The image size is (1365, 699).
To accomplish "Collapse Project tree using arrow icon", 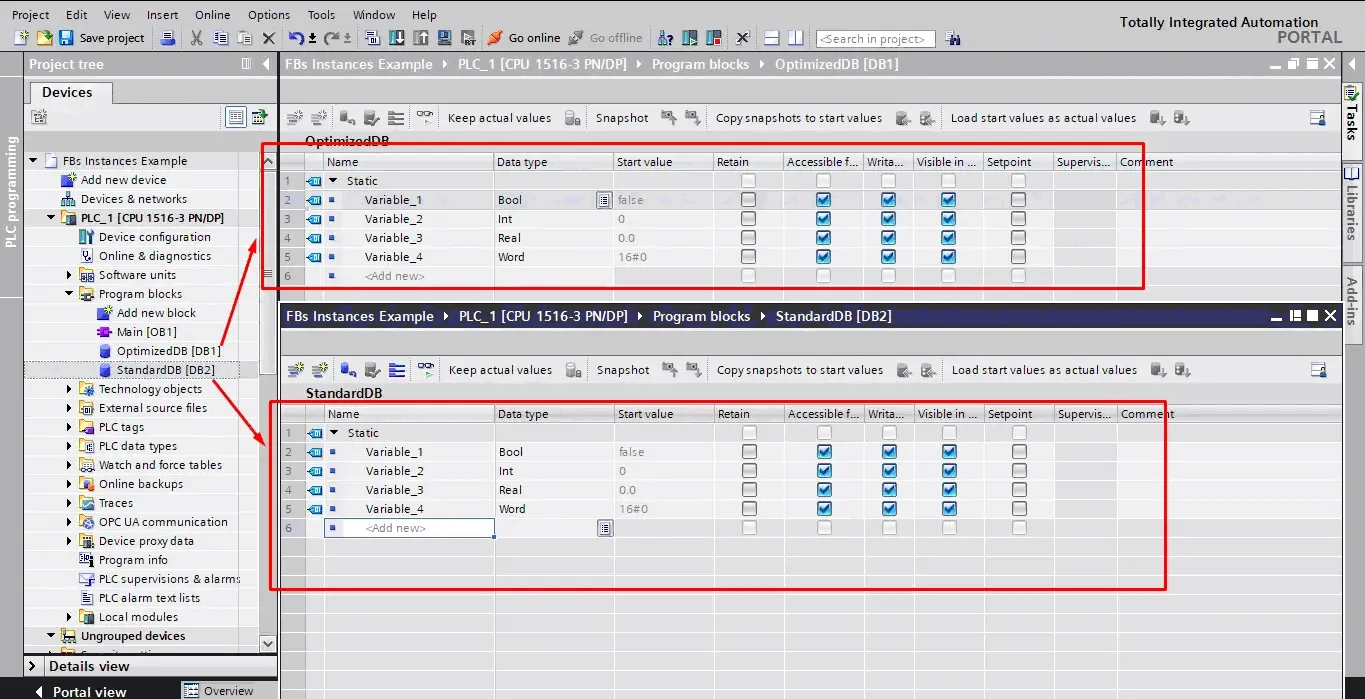I will point(266,64).
